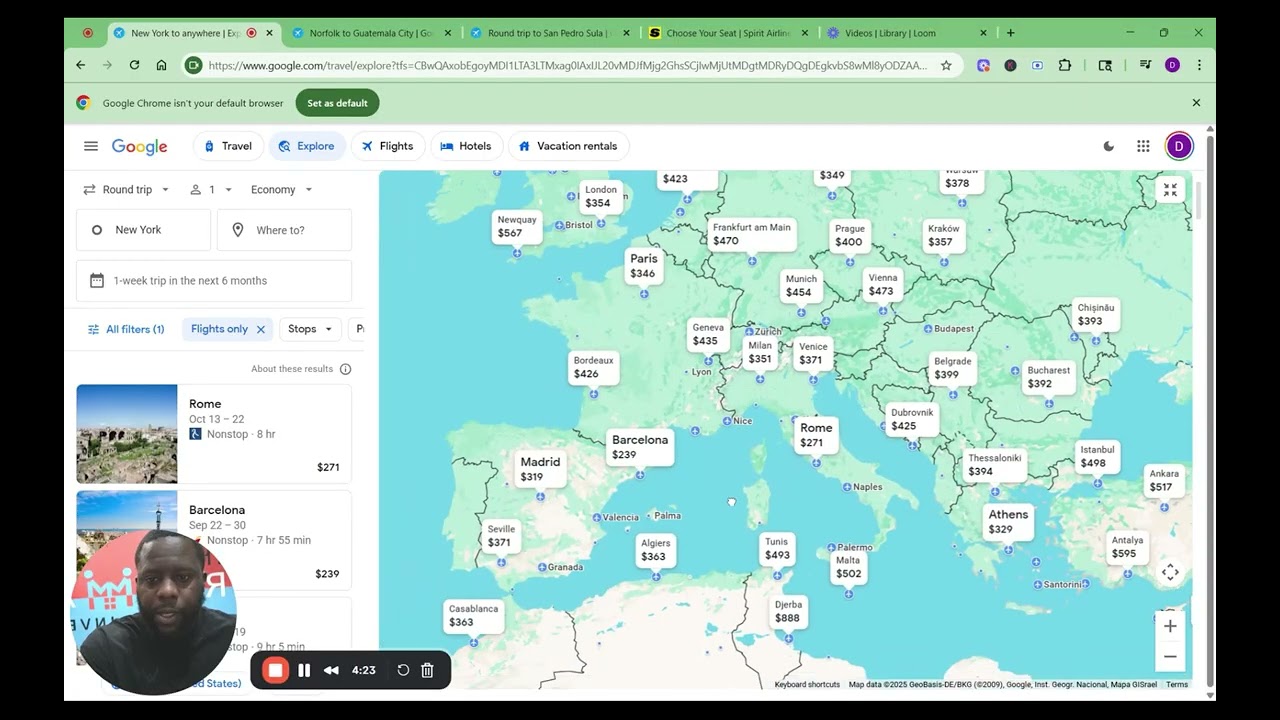The width and height of the screenshot is (1280, 720).
Task: Stop the Loom recording
Action: (276, 670)
